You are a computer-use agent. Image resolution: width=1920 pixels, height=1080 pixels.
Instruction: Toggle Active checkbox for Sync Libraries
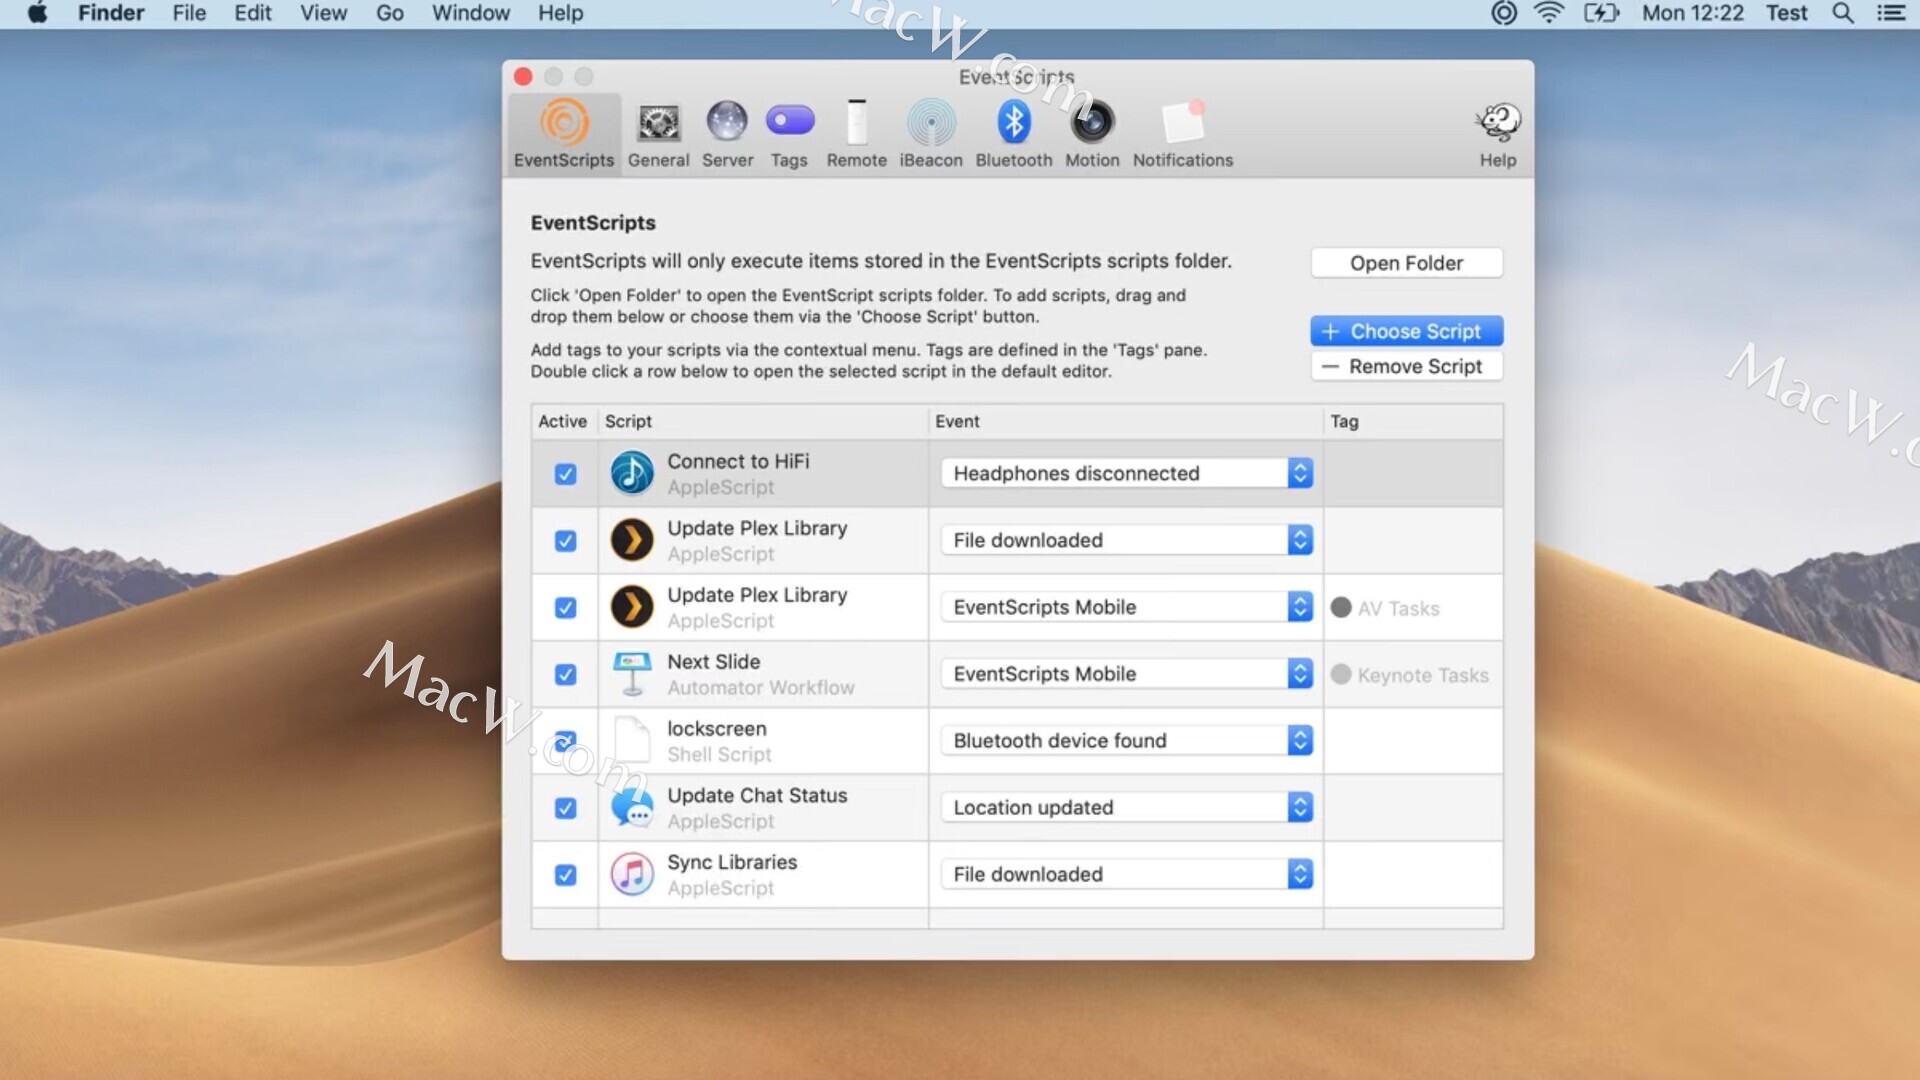tap(565, 875)
